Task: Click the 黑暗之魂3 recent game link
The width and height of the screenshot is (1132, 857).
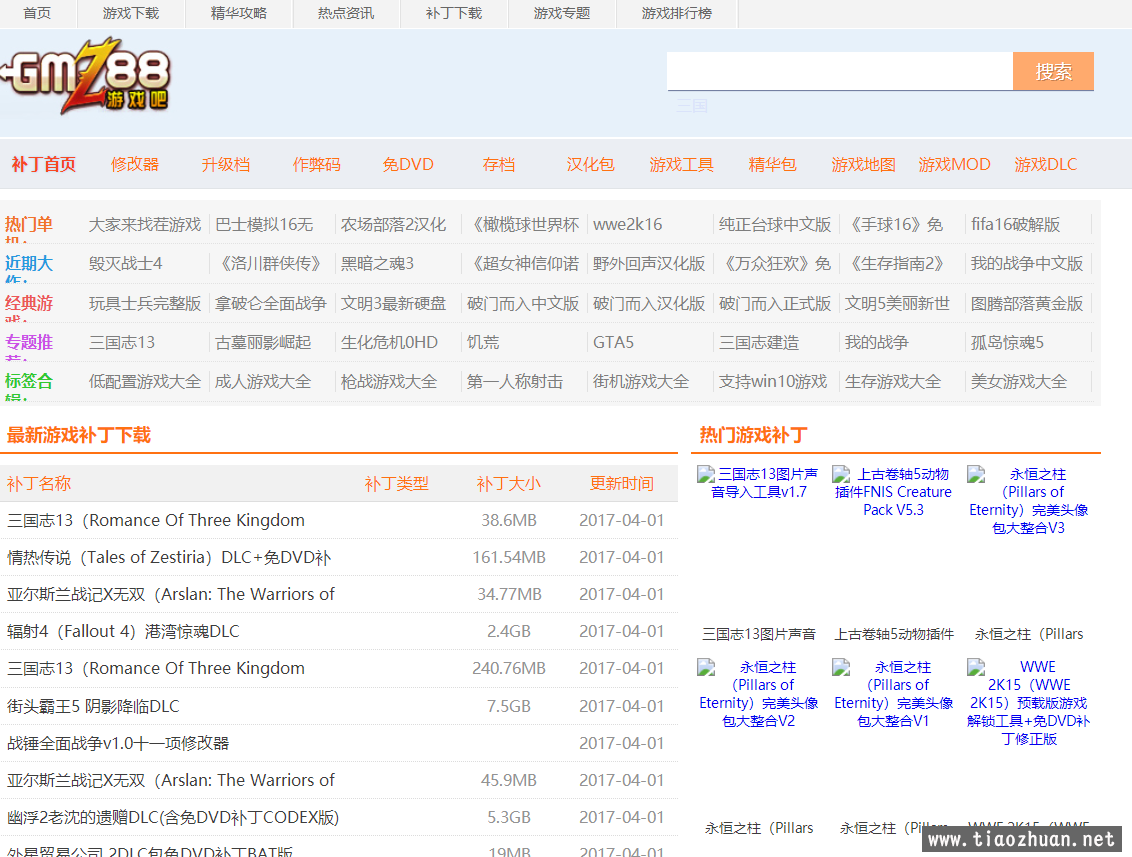Action: 377,263
